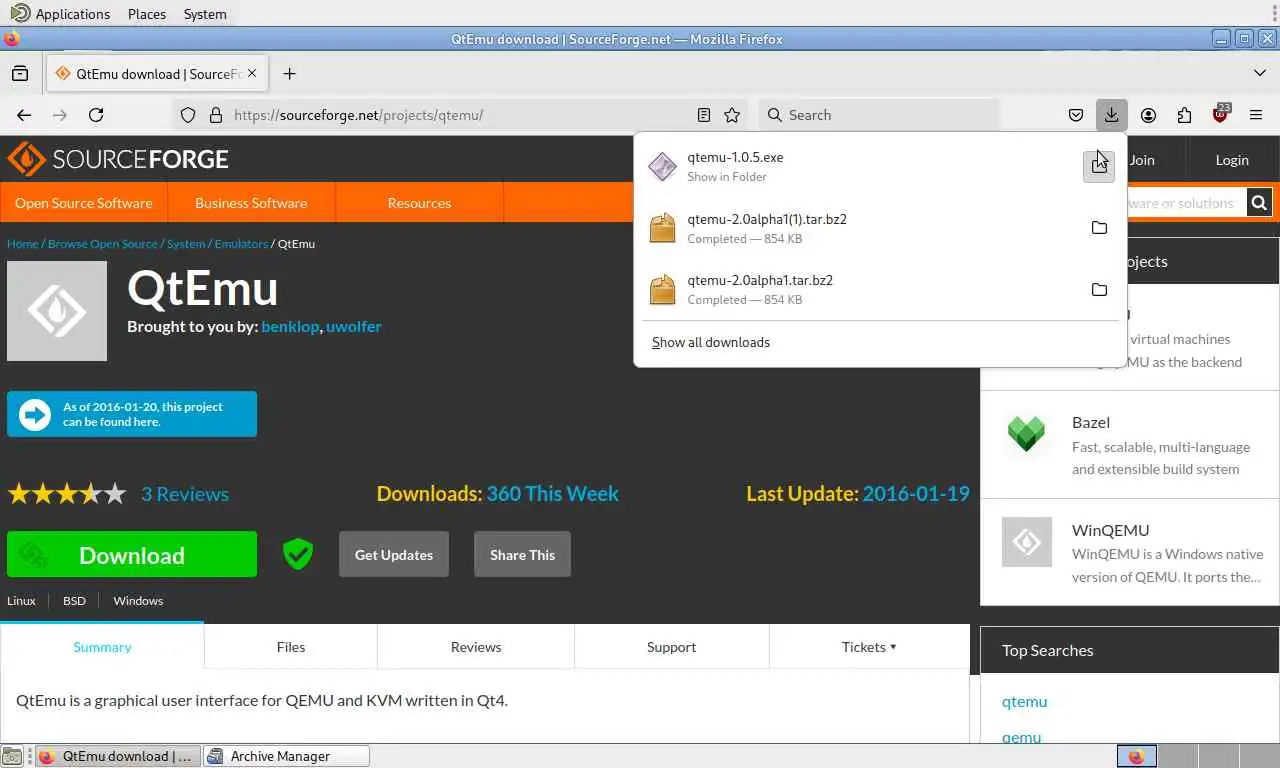Click the SourceForge search magnifier button
Viewport: 1280px width, 768px height.
tap(1259, 203)
